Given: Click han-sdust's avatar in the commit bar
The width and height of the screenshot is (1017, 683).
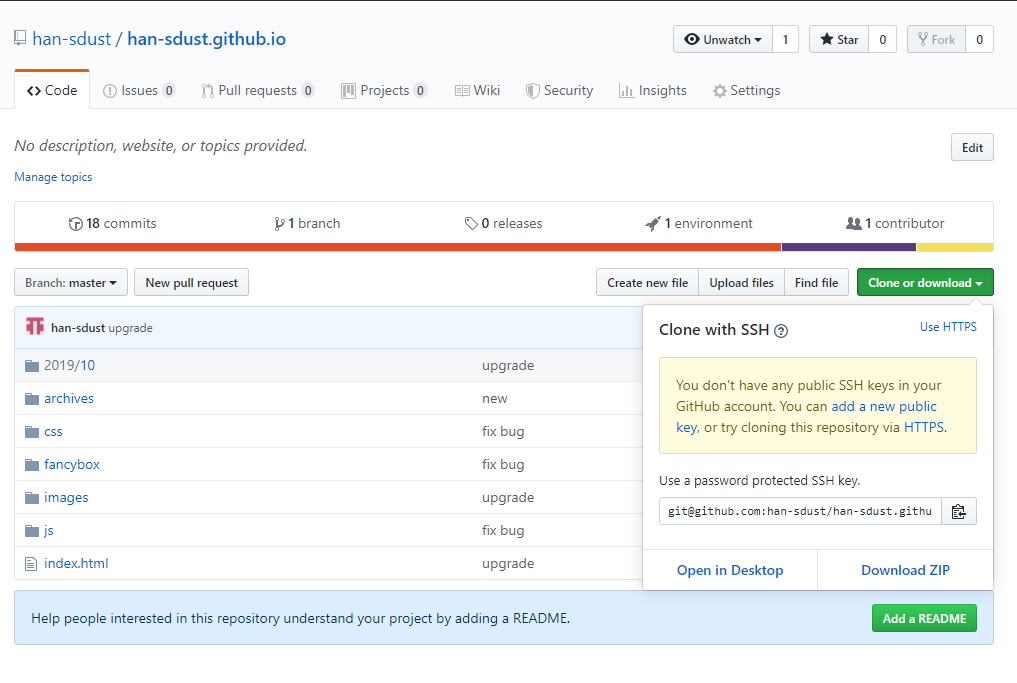Looking at the screenshot, I should [x=36, y=326].
